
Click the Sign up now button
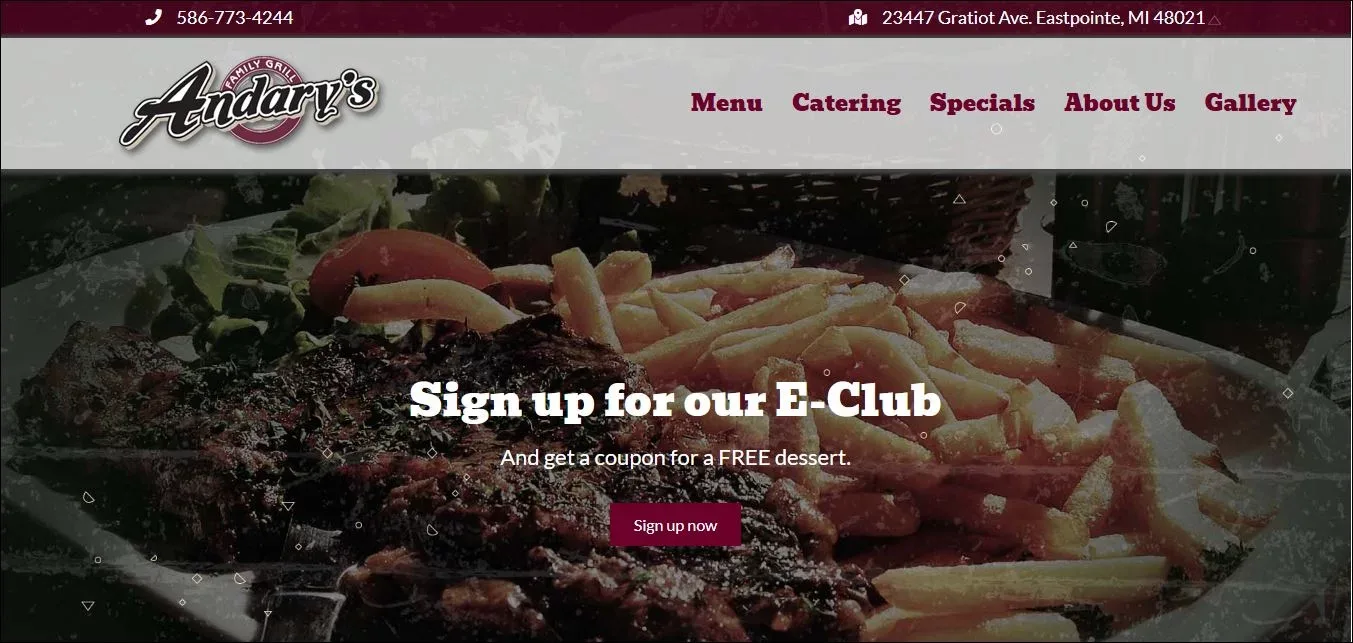[x=676, y=525]
